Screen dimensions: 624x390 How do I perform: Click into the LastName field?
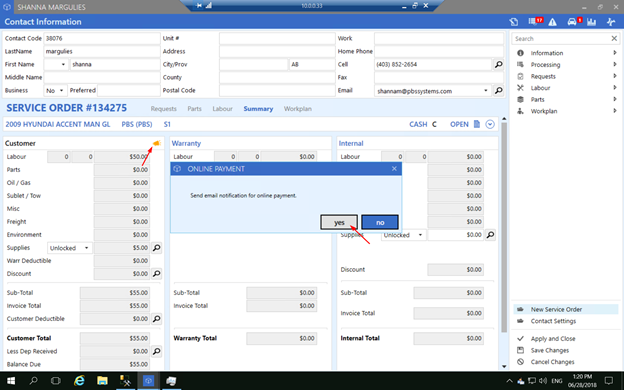[x=102, y=51]
